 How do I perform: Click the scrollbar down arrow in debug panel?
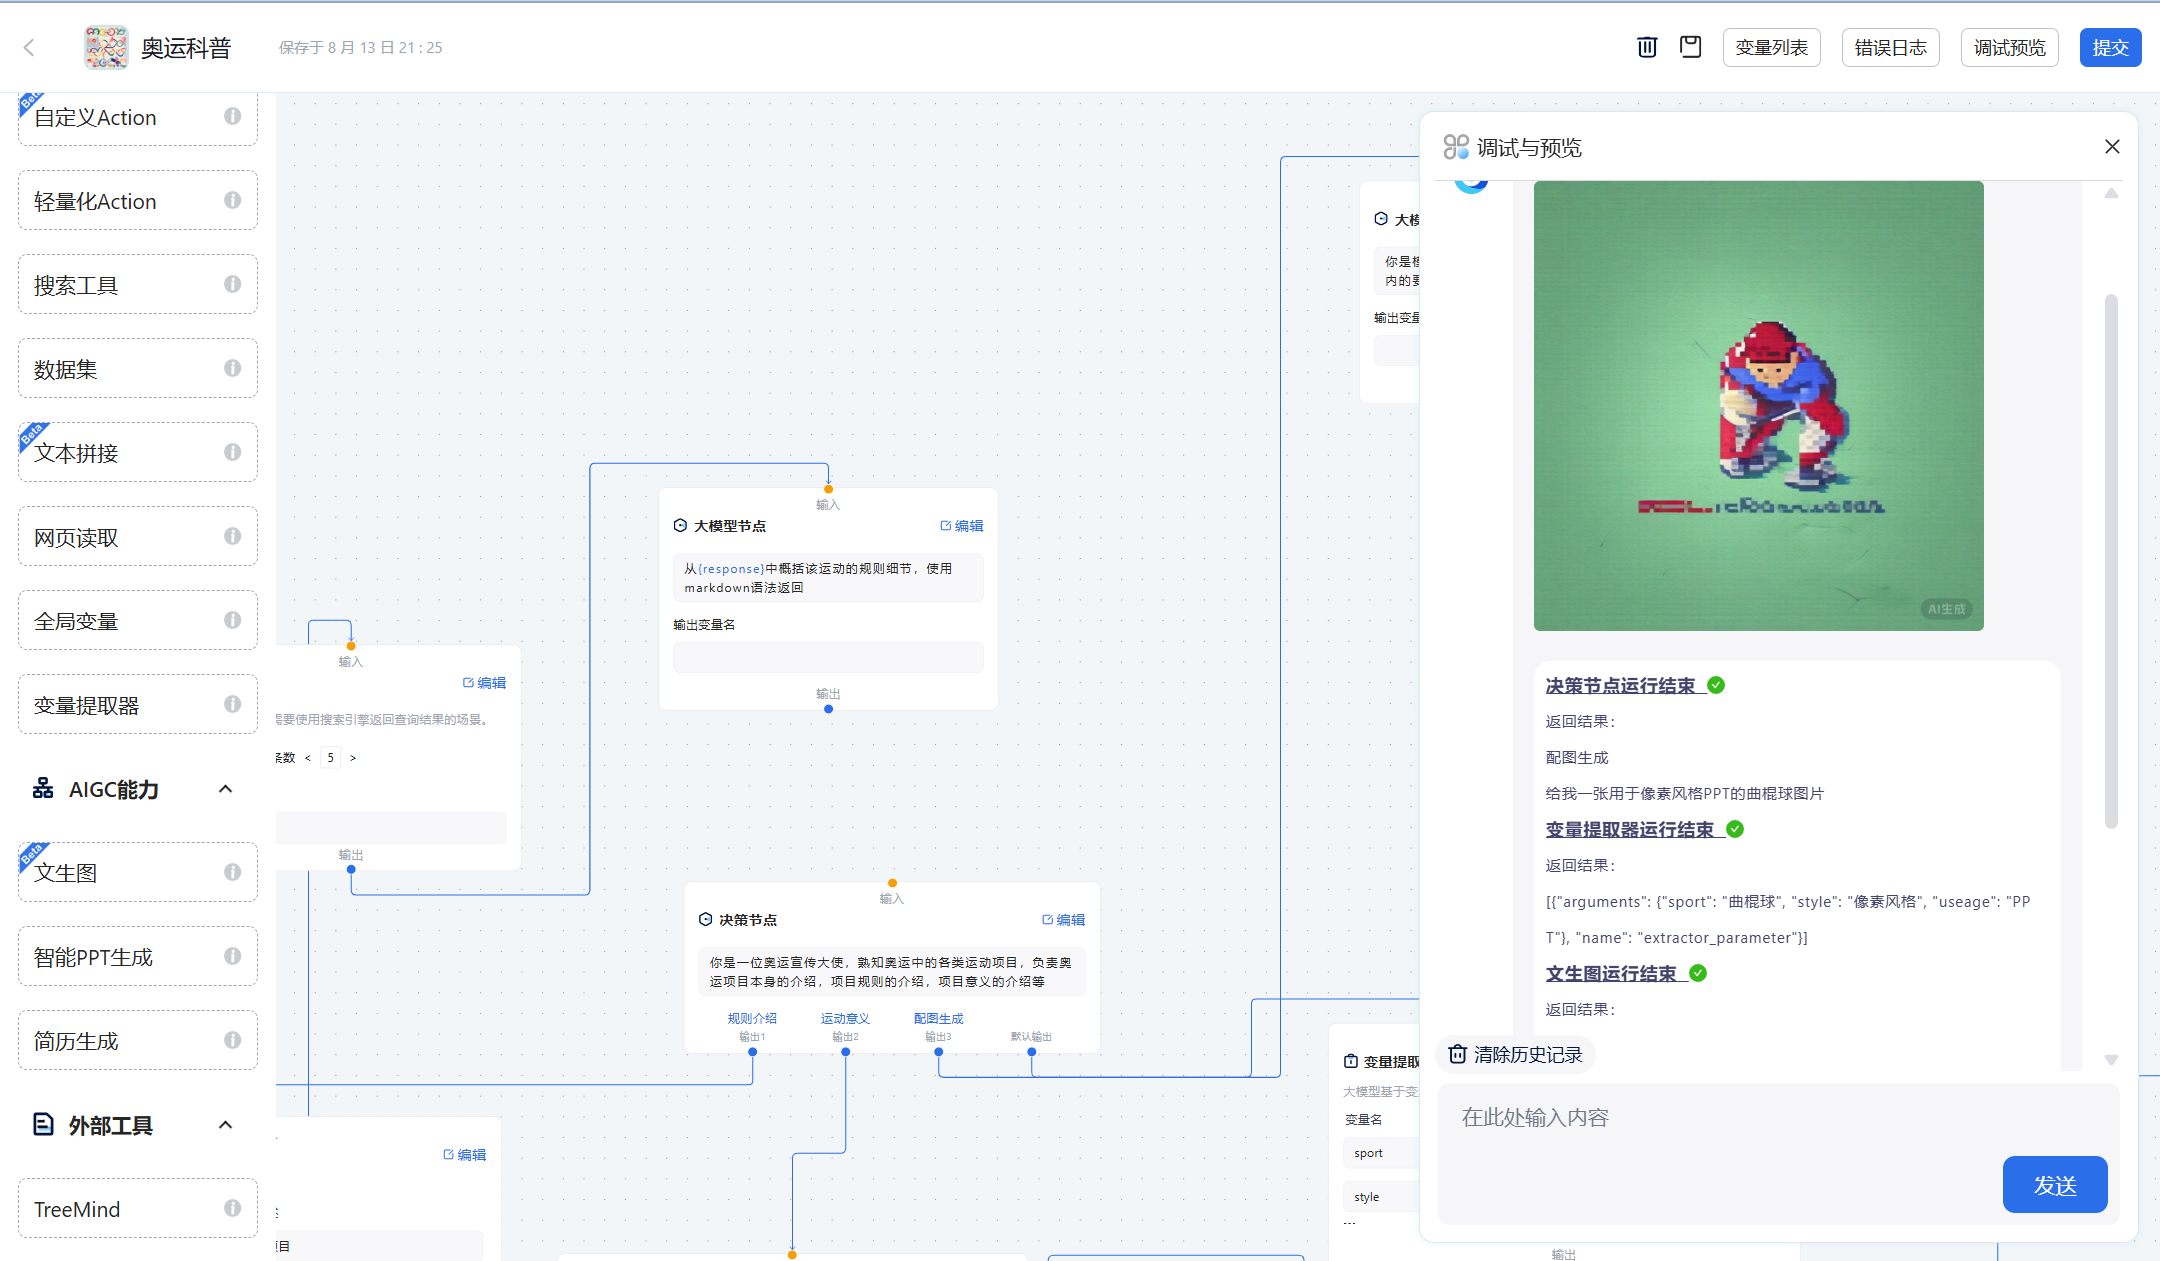click(x=2111, y=1059)
